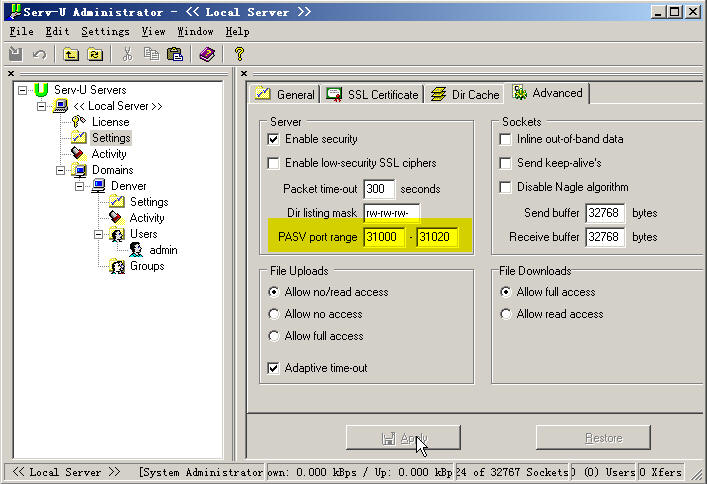
Task: Click the Apply button
Action: [403, 438]
